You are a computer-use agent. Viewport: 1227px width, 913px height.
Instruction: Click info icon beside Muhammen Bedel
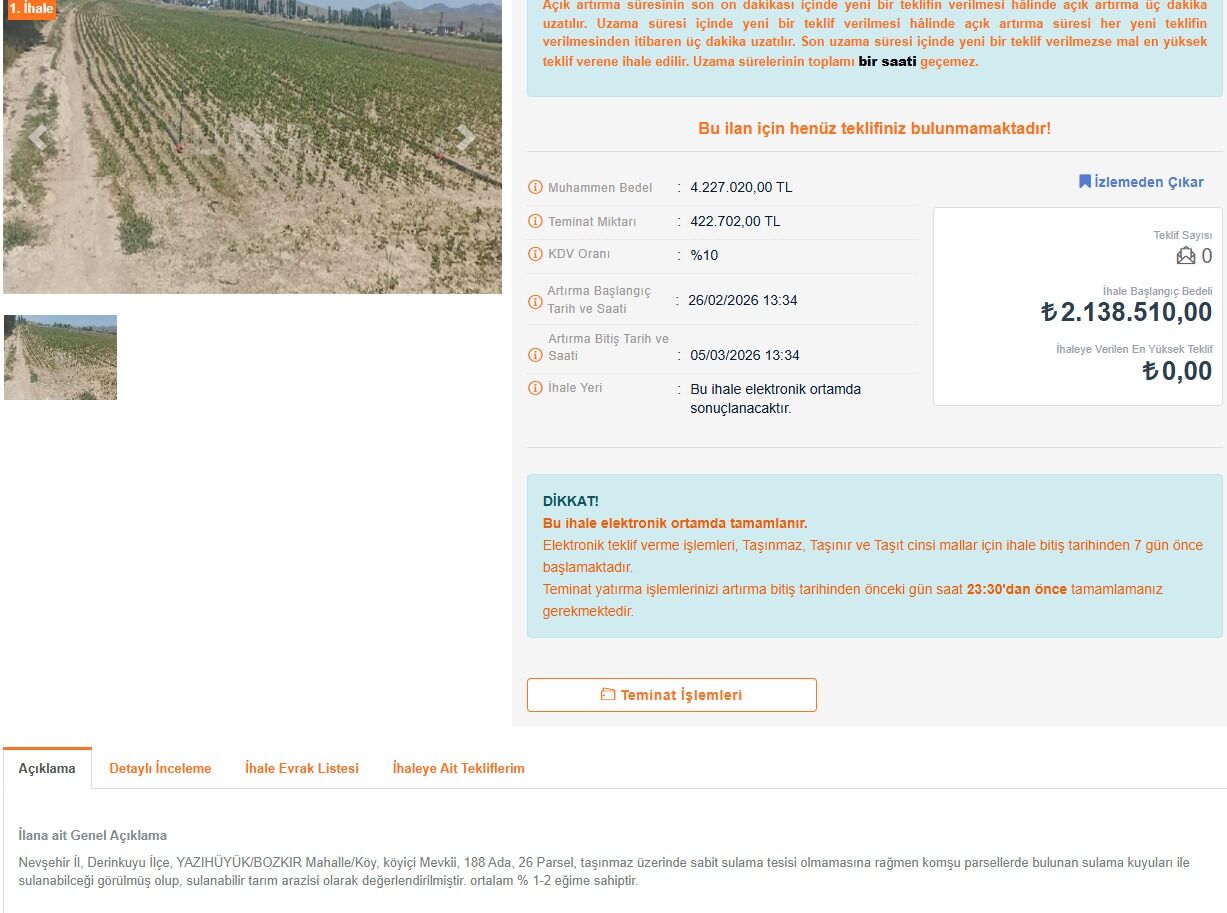(x=535, y=187)
